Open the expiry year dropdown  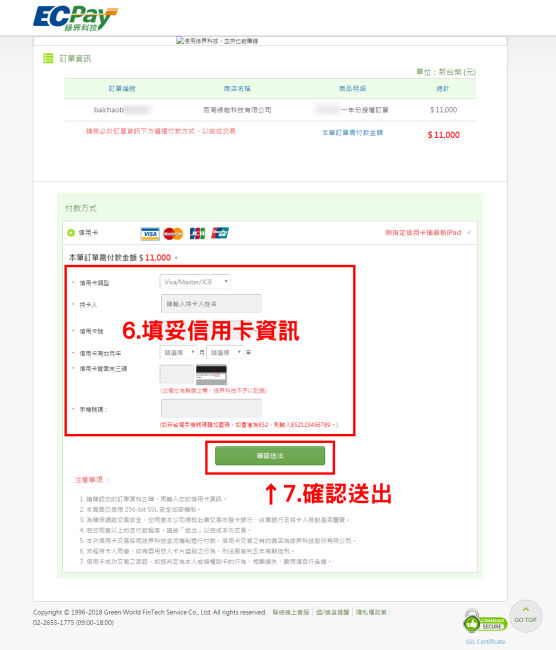225,353
